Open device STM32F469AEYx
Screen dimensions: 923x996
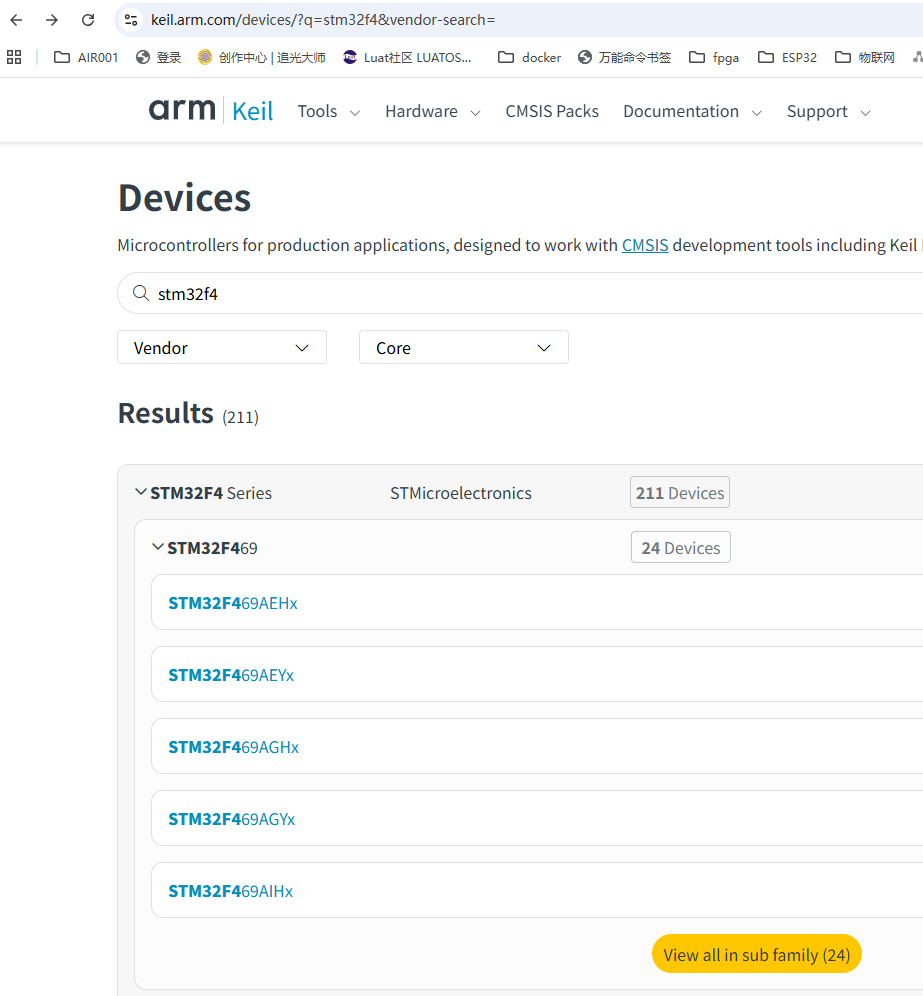[231, 675]
